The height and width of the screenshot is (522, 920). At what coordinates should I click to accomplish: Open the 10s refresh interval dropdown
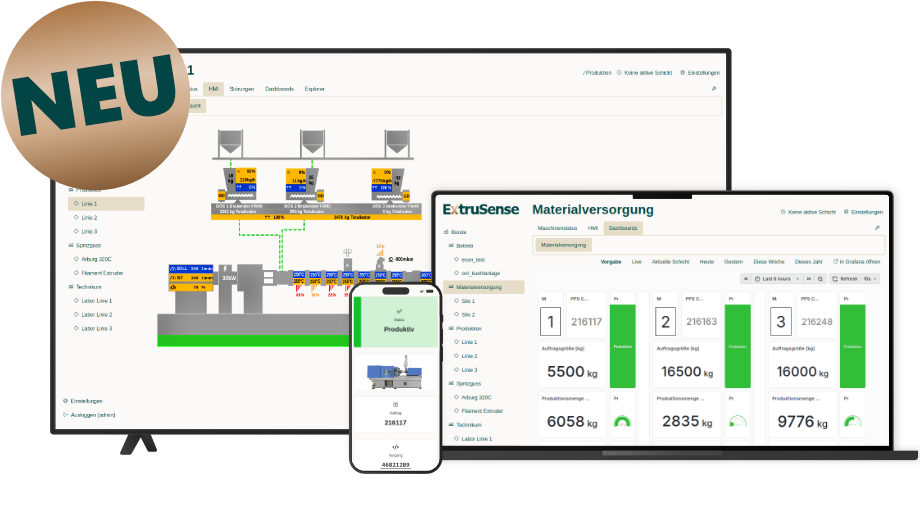point(870,279)
